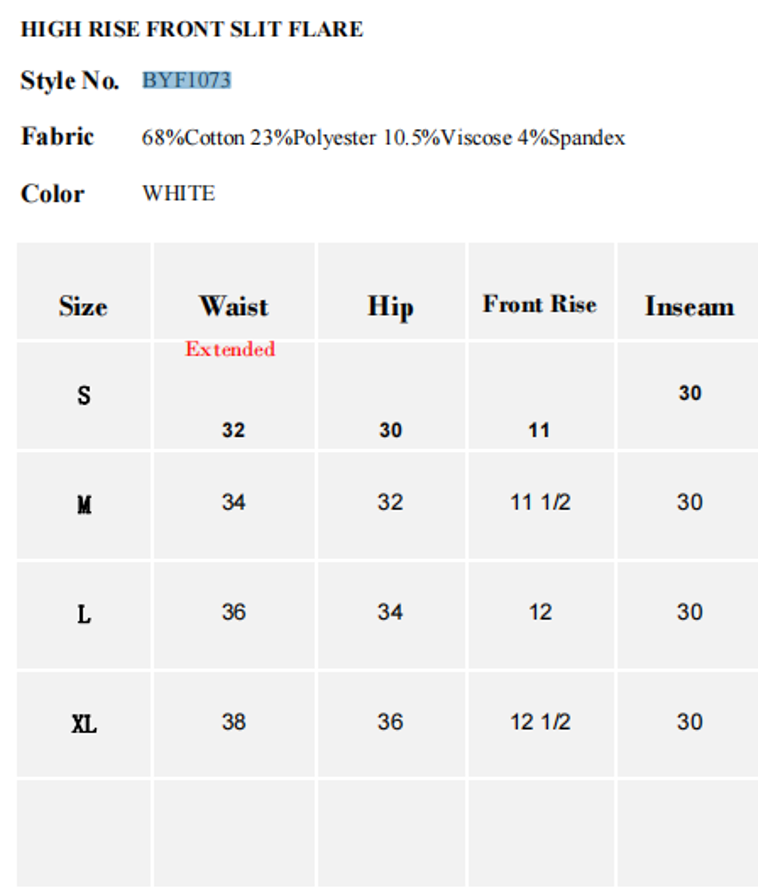The height and width of the screenshot is (890, 758).
Task: Click the red Extended text
Action: [230, 349]
